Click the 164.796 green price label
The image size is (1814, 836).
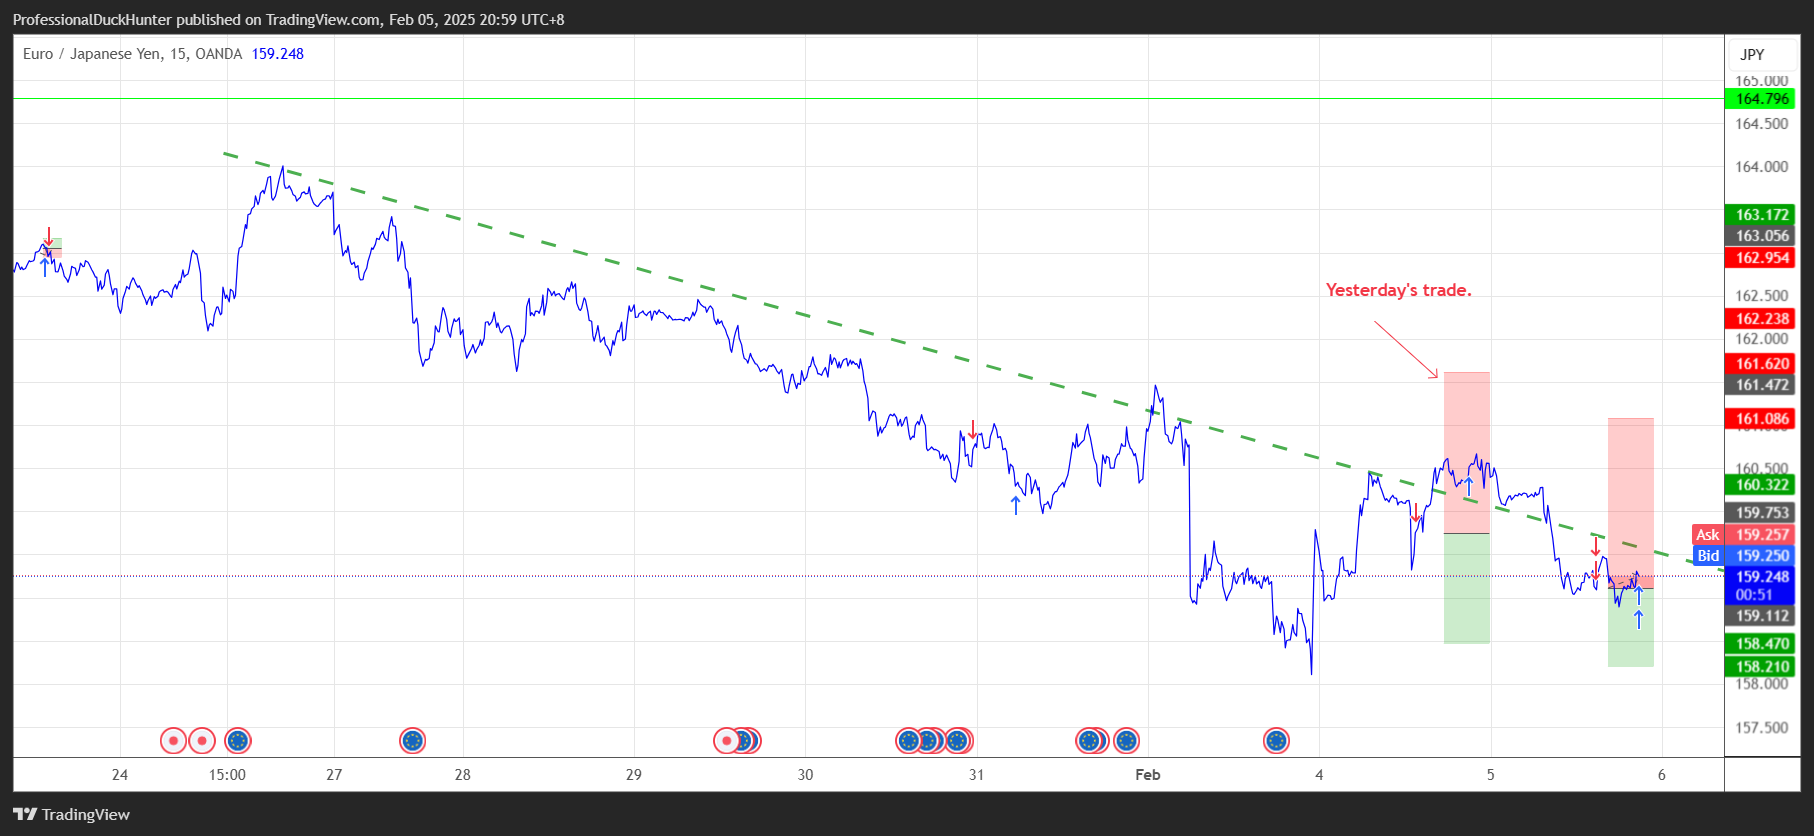(x=1762, y=99)
